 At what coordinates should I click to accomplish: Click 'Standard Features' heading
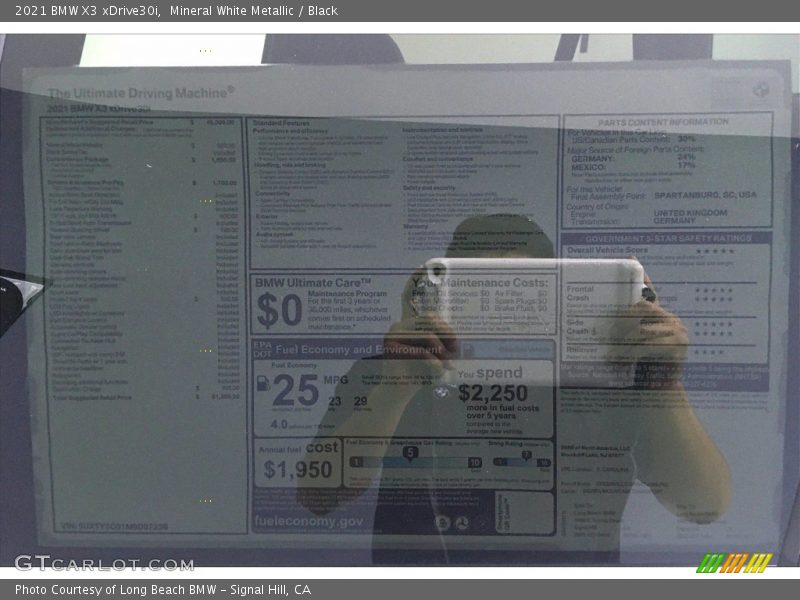point(281,123)
